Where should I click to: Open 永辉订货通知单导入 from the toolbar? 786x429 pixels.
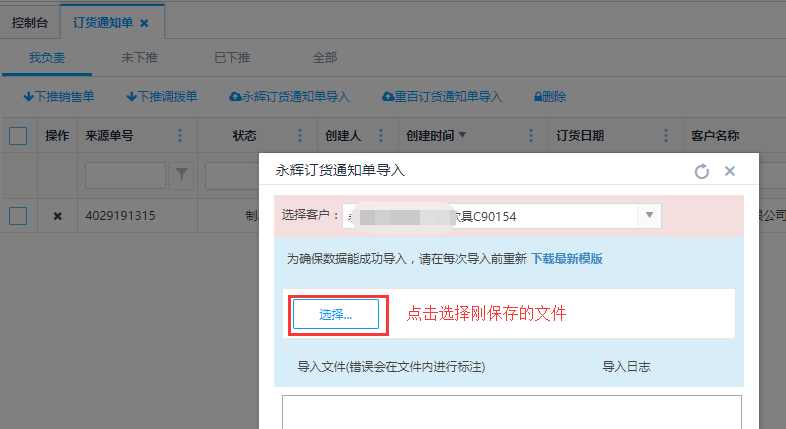click(289, 97)
